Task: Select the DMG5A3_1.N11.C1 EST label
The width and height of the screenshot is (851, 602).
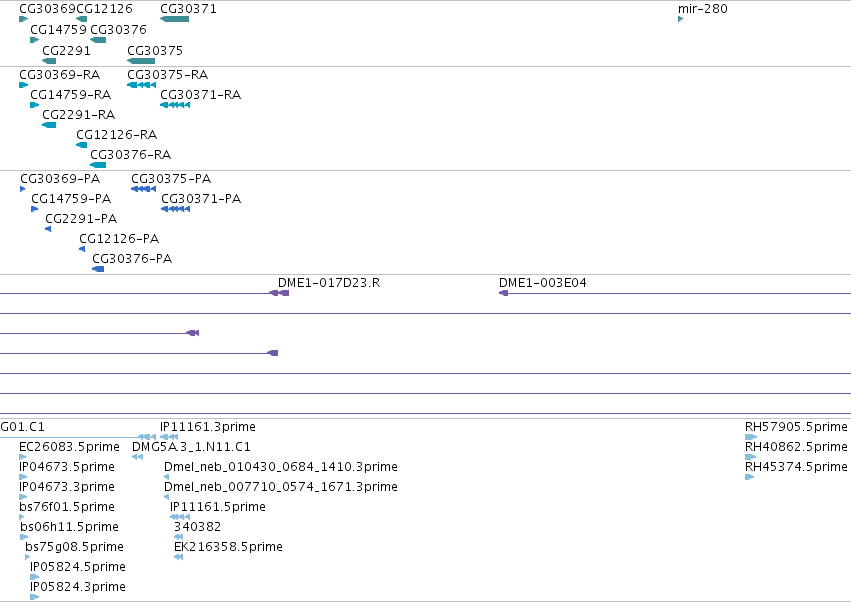Action: [x=192, y=447]
